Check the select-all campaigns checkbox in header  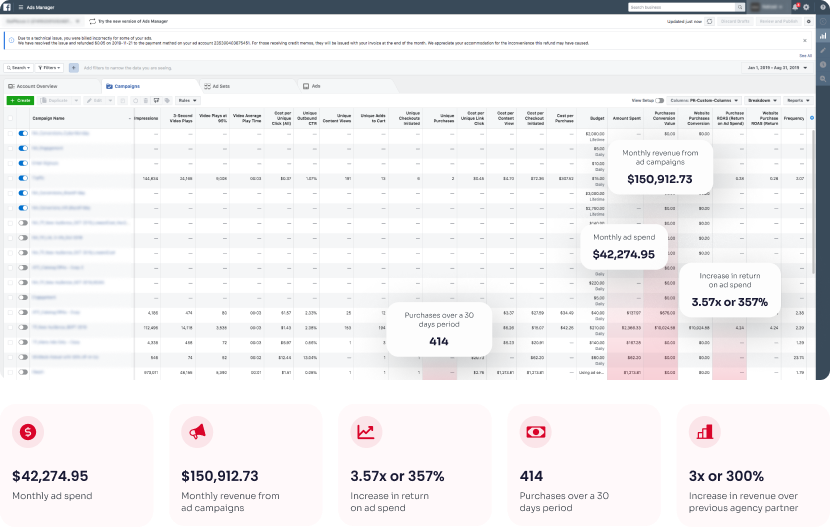click(x=11, y=118)
